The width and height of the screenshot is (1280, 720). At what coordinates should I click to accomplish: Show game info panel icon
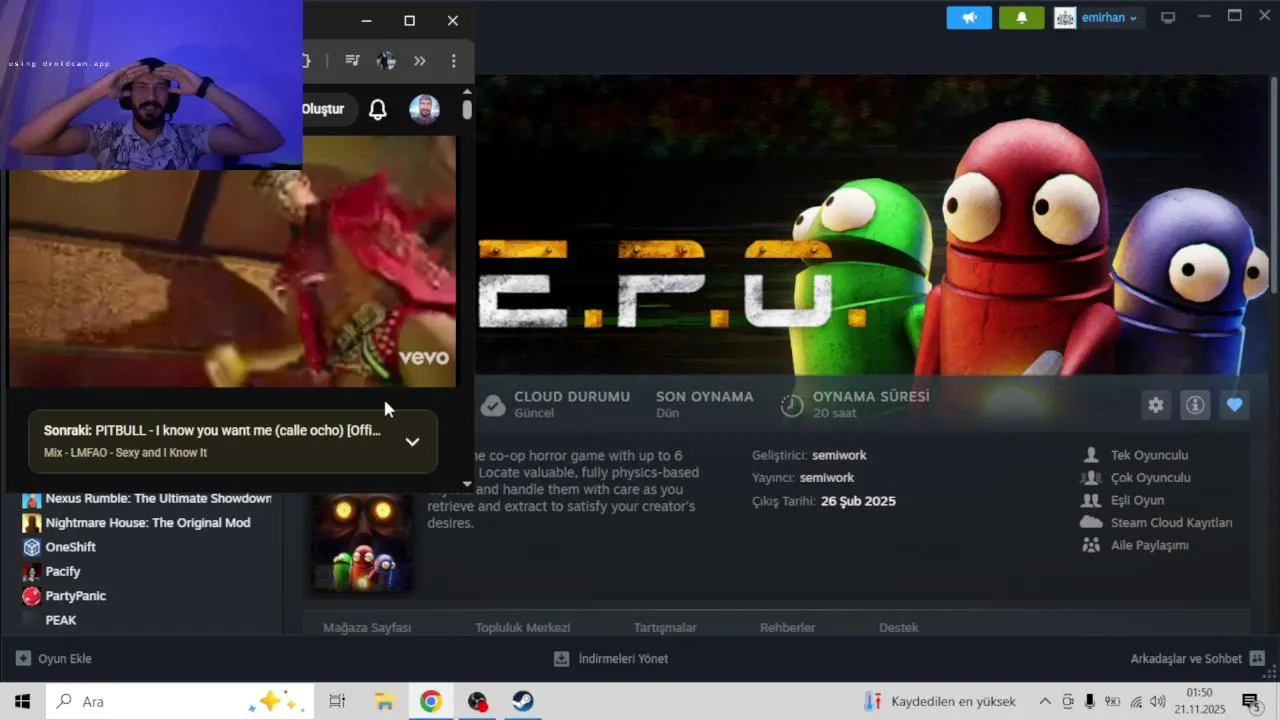(x=1195, y=405)
